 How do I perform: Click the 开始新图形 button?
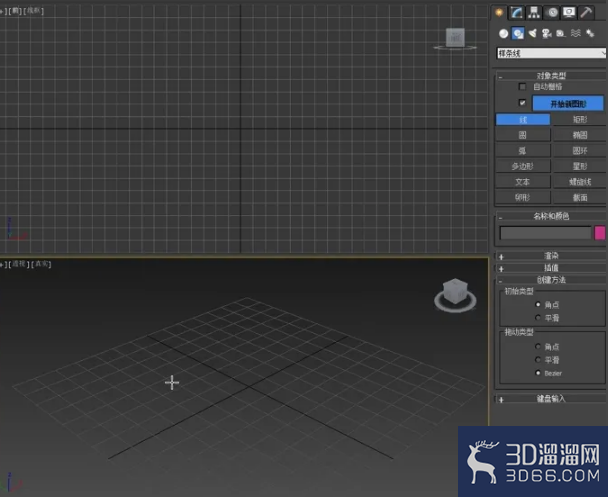[568, 104]
